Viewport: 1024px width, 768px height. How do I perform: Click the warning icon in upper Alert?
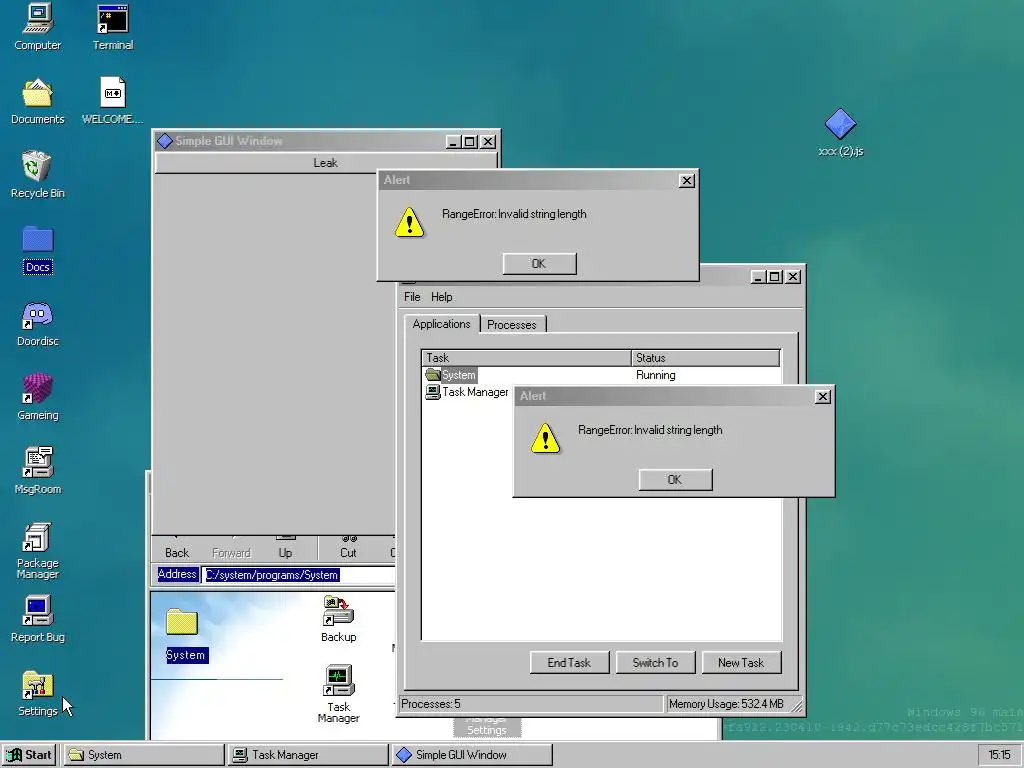coord(409,222)
